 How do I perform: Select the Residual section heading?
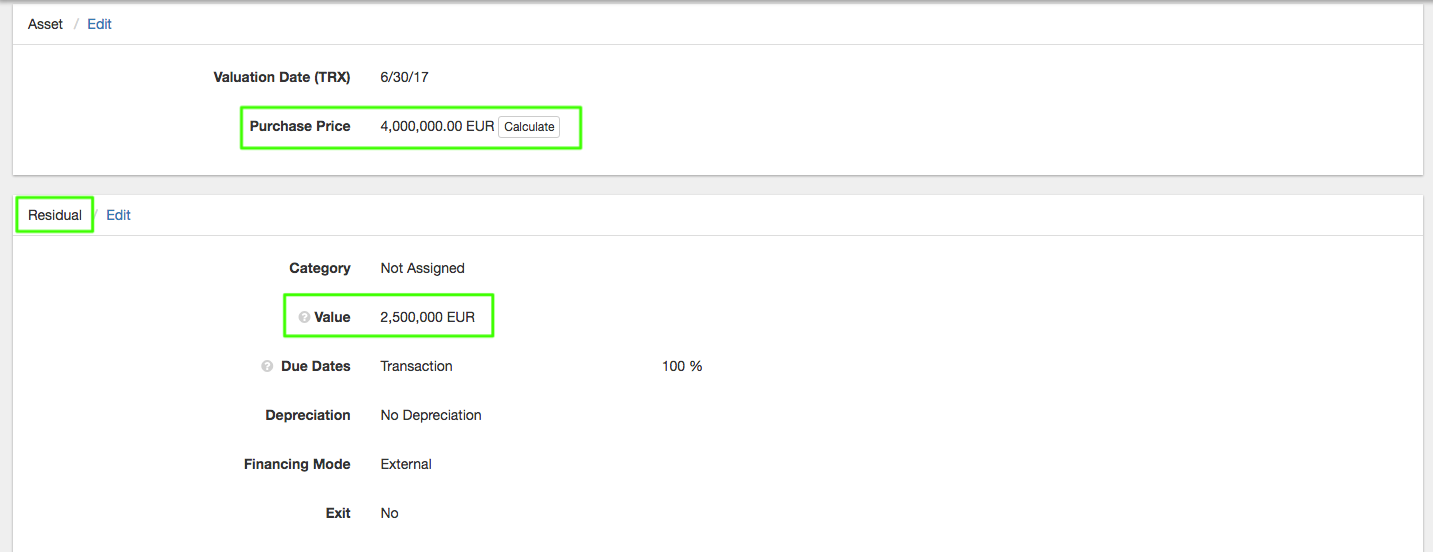55,215
